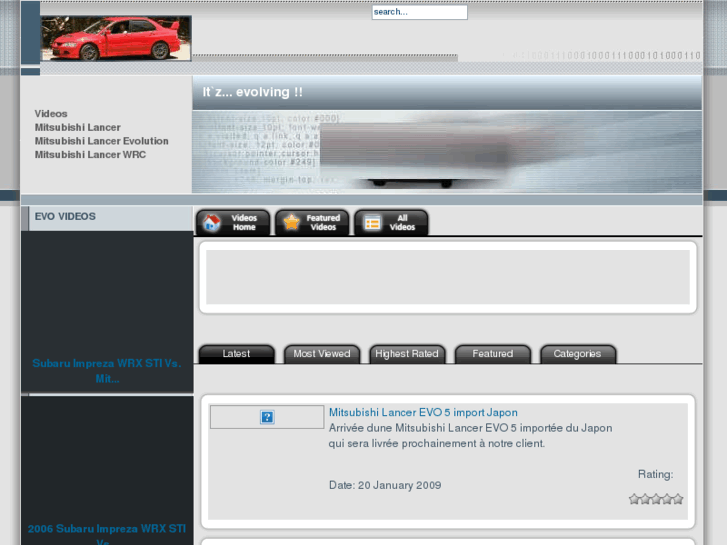The width and height of the screenshot is (727, 545).
Task: Open Mitsubishi Lancer menu item
Action: point(77,127)
